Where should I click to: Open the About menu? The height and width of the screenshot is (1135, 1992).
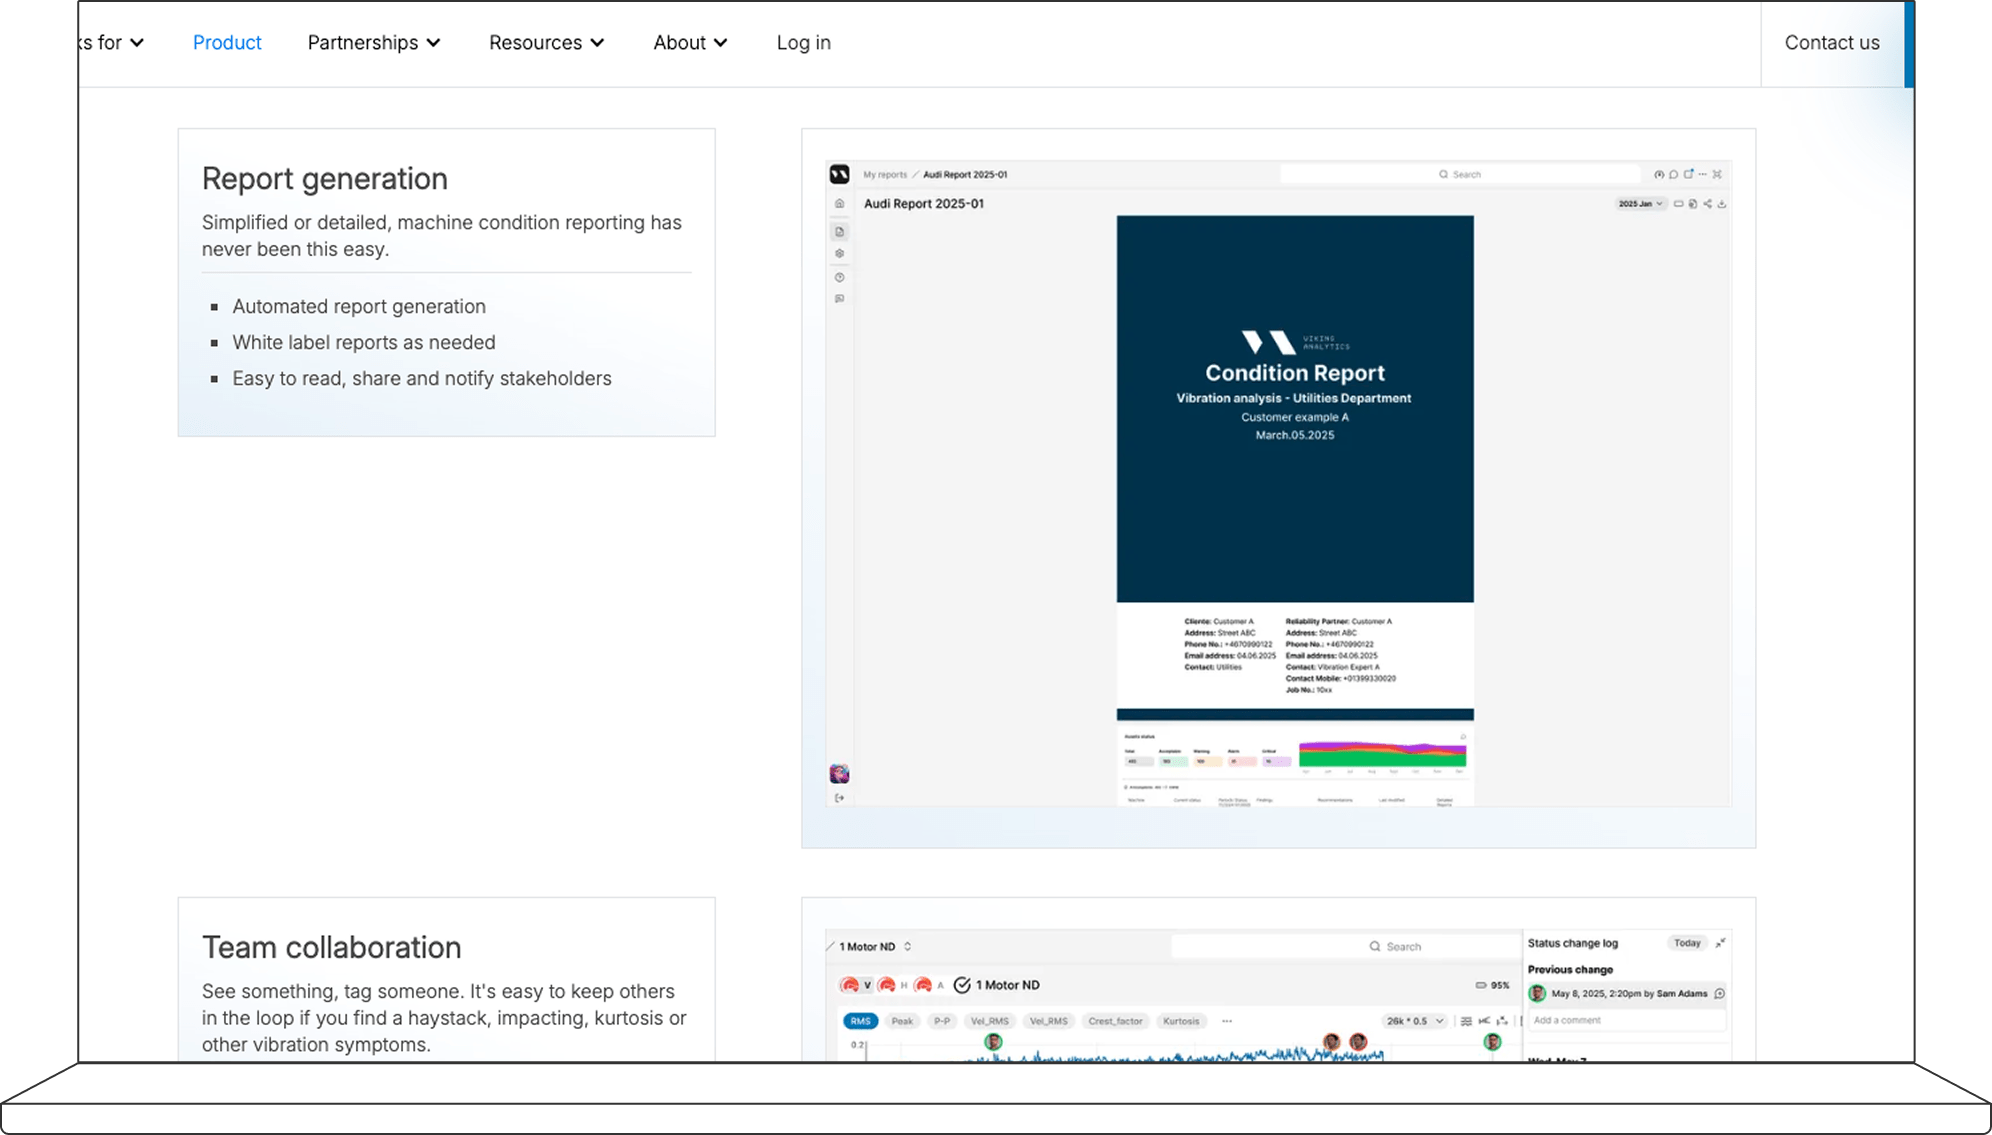coord(690,43)
